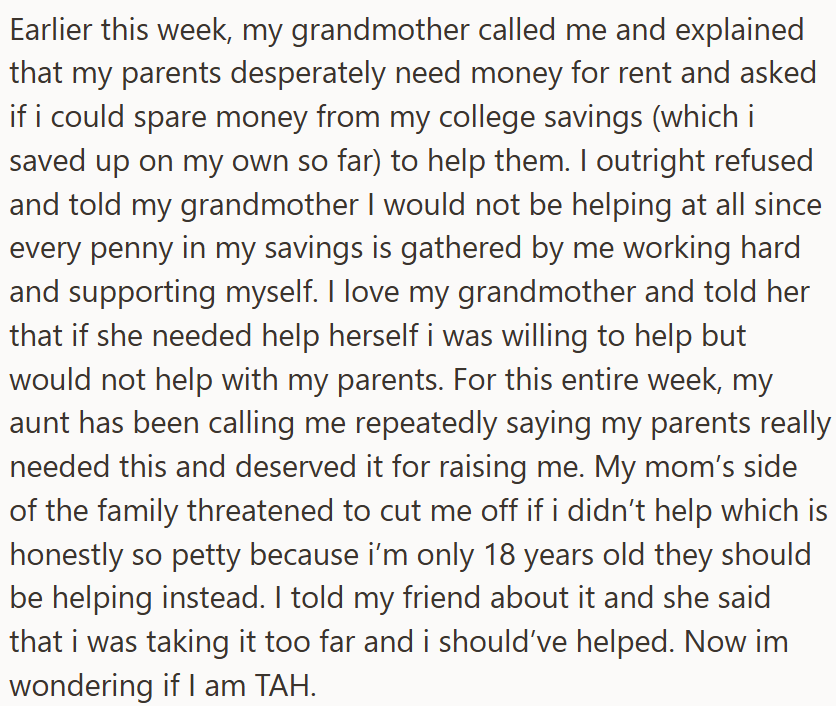Click the number "18" in the text
The width and height of the screenshot is (836, 706).
[x=500, y=555]
